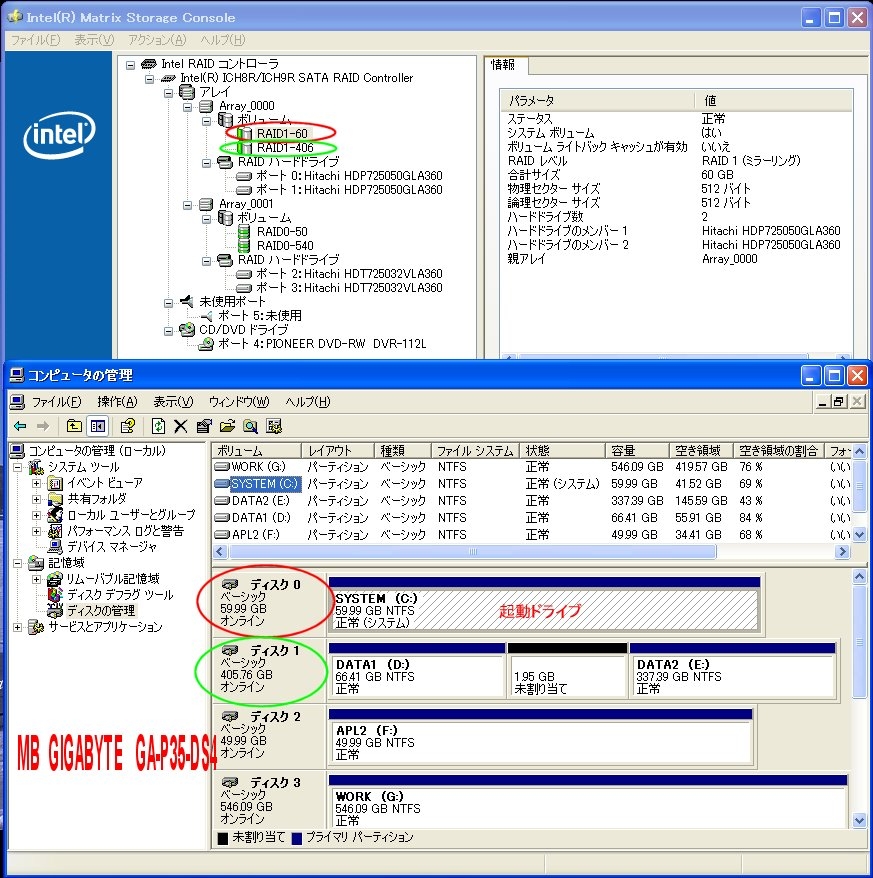Image resolution: width=873 pixels, height=878 pixels.
Task: Collapse the CD/DVD ドライブ node
Action: [168, 331]
